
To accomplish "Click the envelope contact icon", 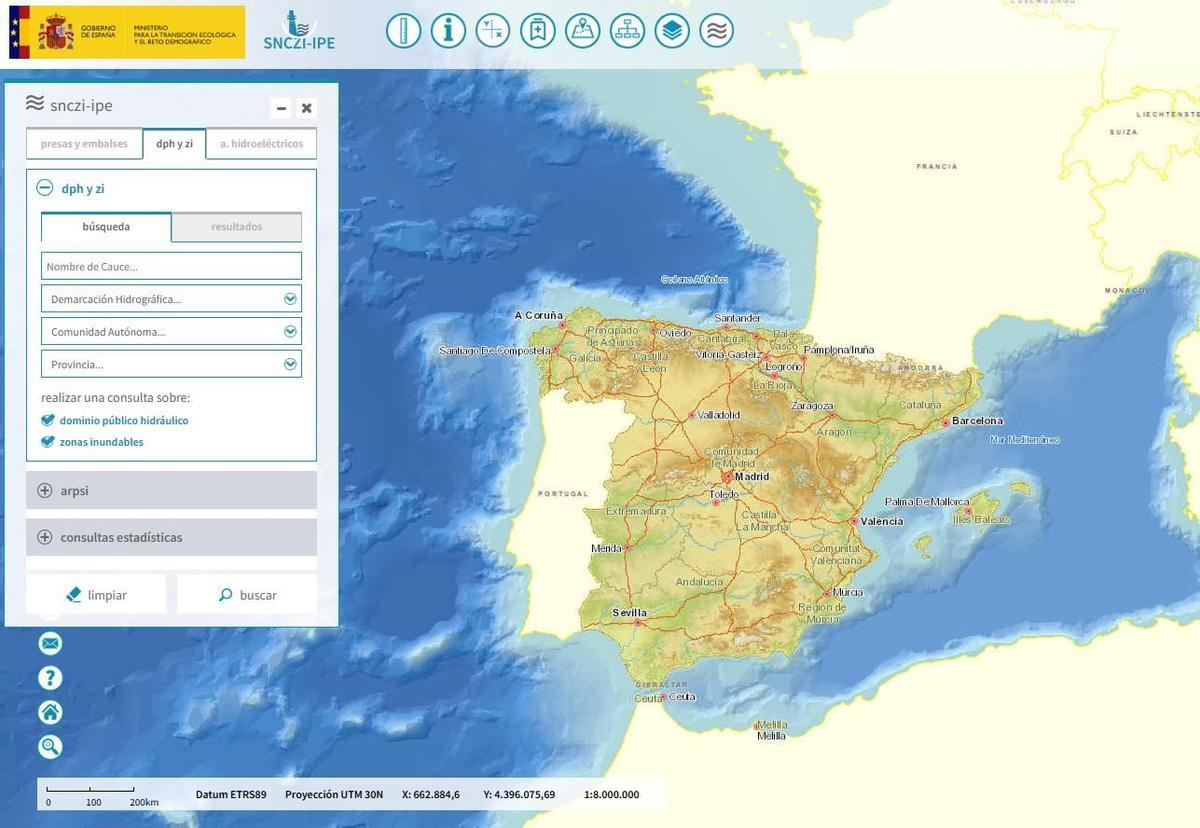I will [x=50, y=643].
